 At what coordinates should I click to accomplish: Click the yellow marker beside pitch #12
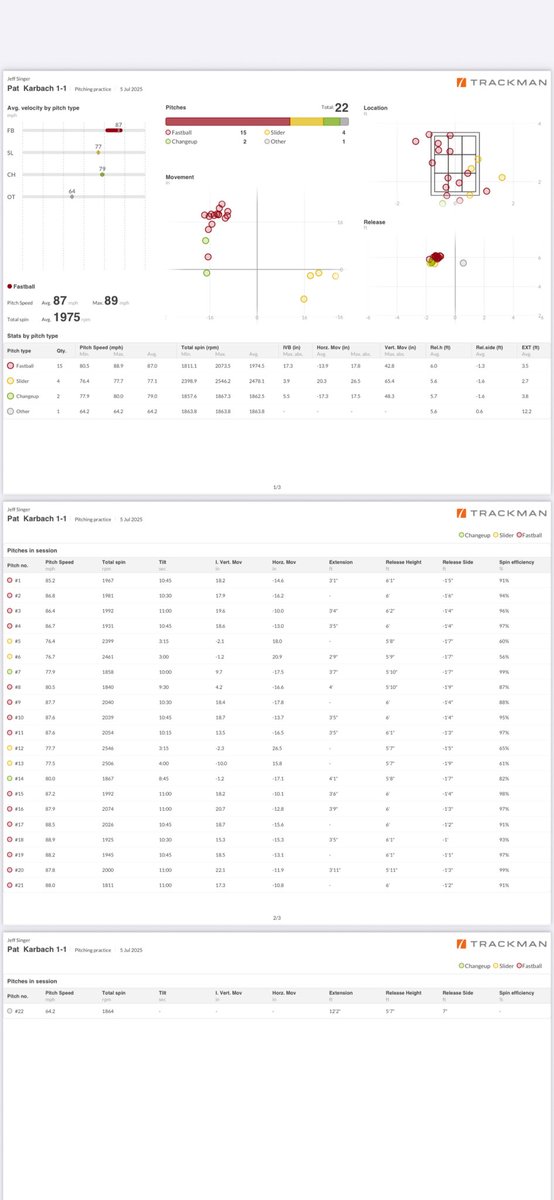pyautogui.click(x=10, y=747)
